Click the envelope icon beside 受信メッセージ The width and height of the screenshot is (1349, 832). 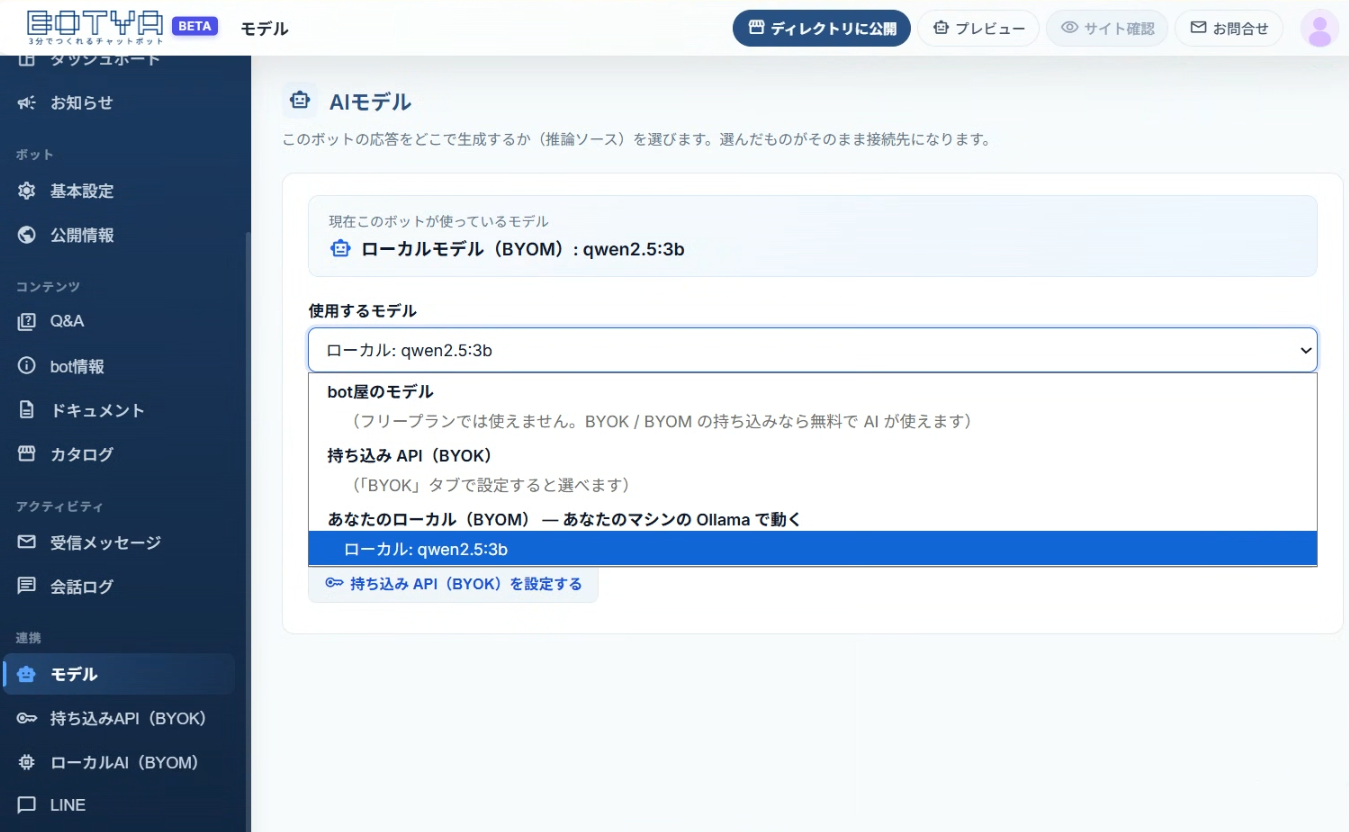(27, 542)
